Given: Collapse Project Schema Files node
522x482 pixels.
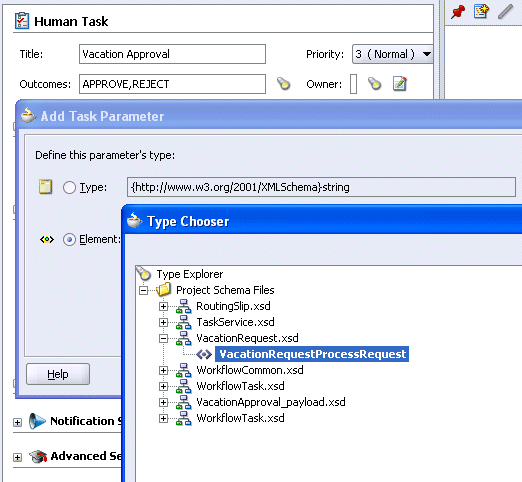Looking at the screenshot, I should point(143,290).
